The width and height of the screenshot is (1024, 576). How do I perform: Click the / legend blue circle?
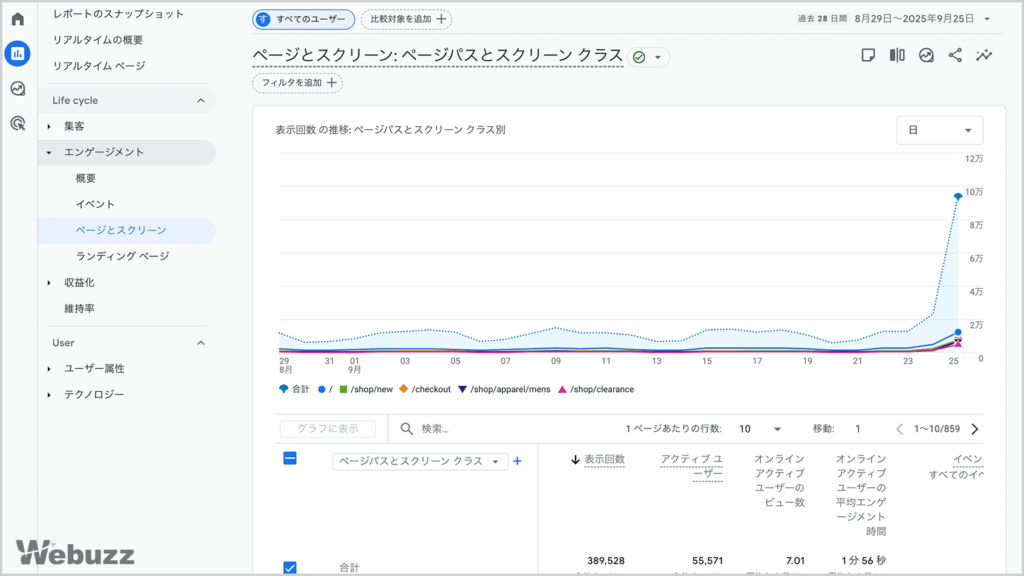point(321,389)
